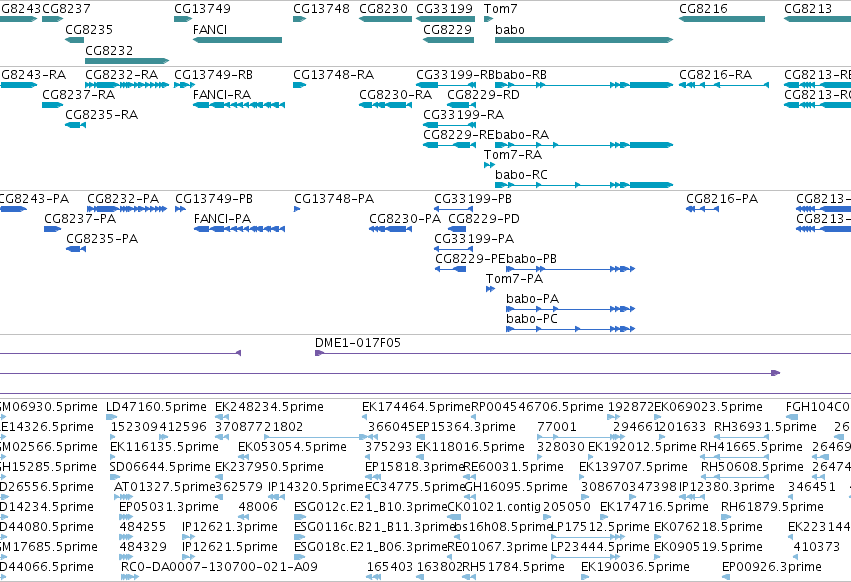Screen dimensions: 851x582
Task: Click the RC0-DA0007-130700-021-A09 EST label
Action: click(219, 567)
